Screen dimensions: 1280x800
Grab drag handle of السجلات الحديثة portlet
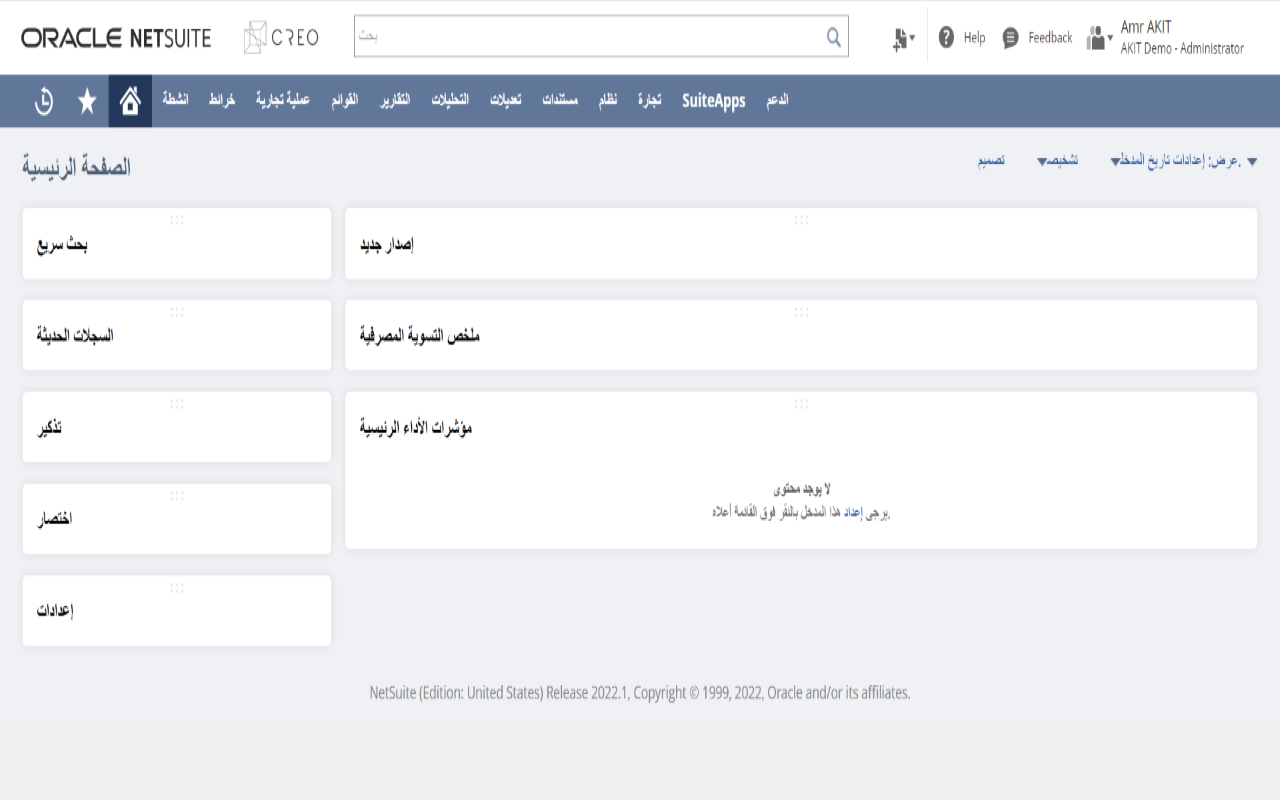pos(177,311)
